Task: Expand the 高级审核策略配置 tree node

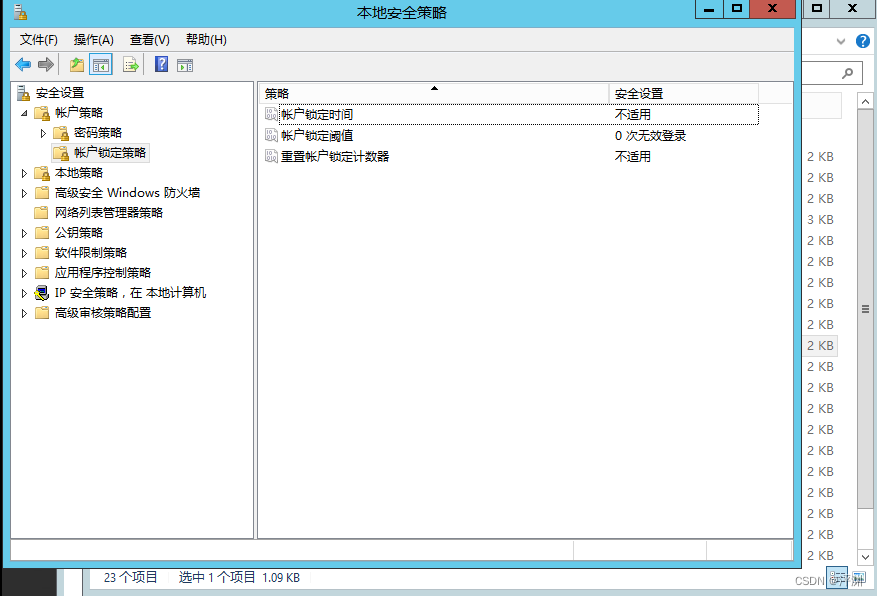Action: pos(24,313)
